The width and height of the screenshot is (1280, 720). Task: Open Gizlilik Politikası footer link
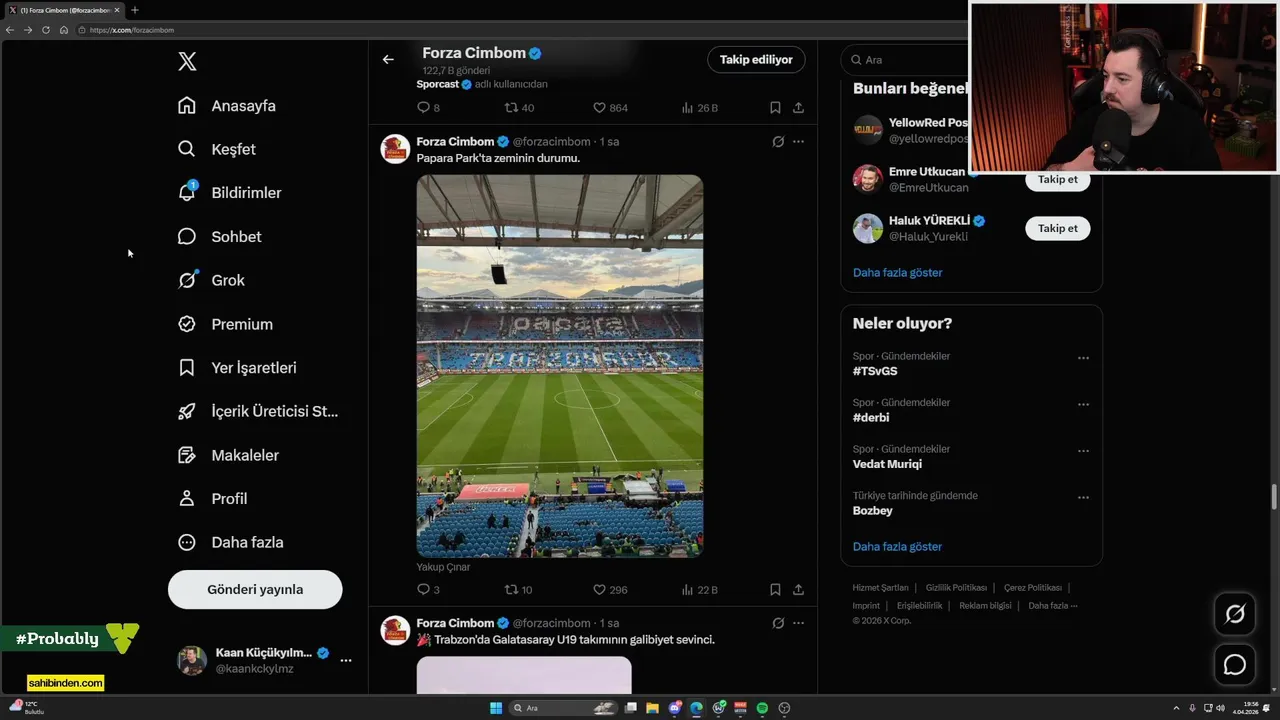[956, 588]
